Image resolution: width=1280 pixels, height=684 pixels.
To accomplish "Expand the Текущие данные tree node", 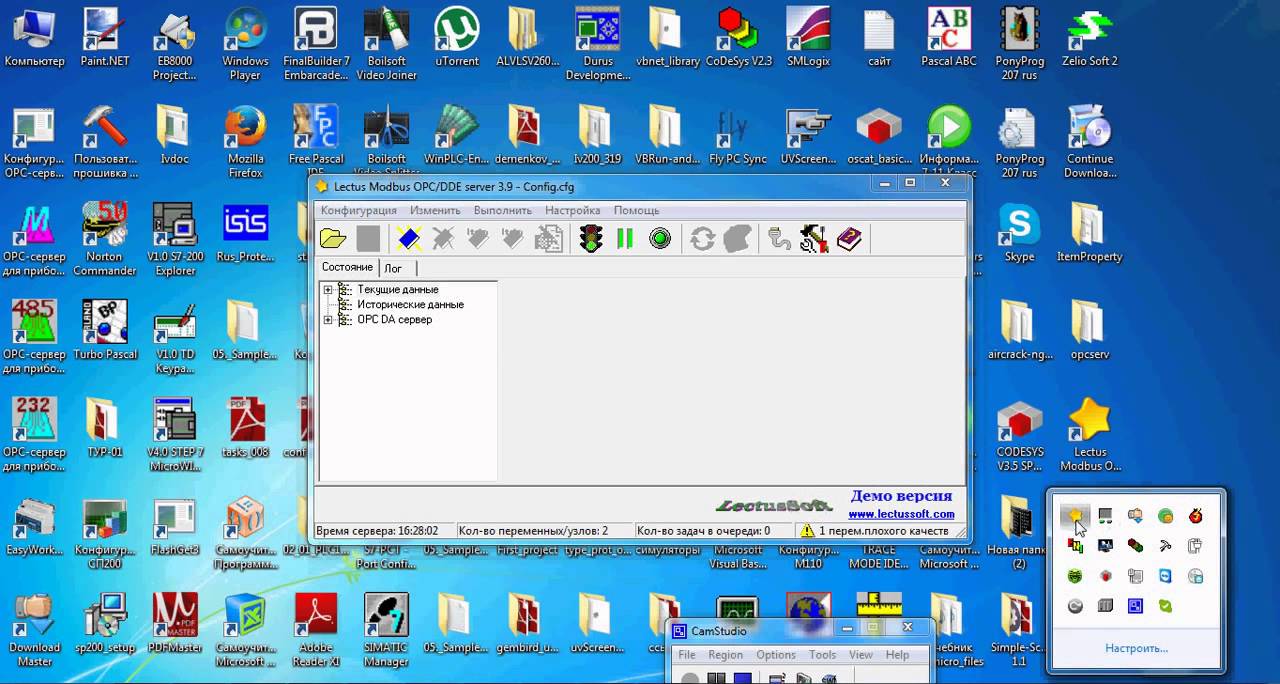I will click(x=327, y=290).
